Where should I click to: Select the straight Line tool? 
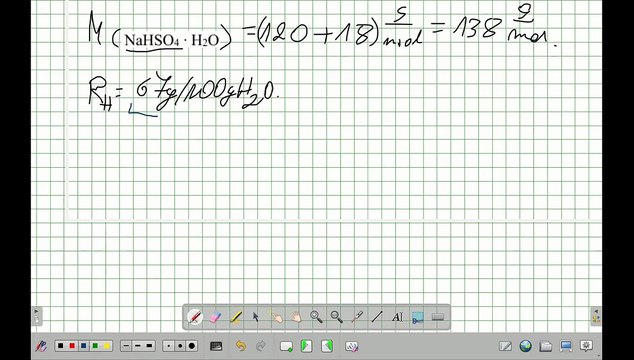(377, 317)
